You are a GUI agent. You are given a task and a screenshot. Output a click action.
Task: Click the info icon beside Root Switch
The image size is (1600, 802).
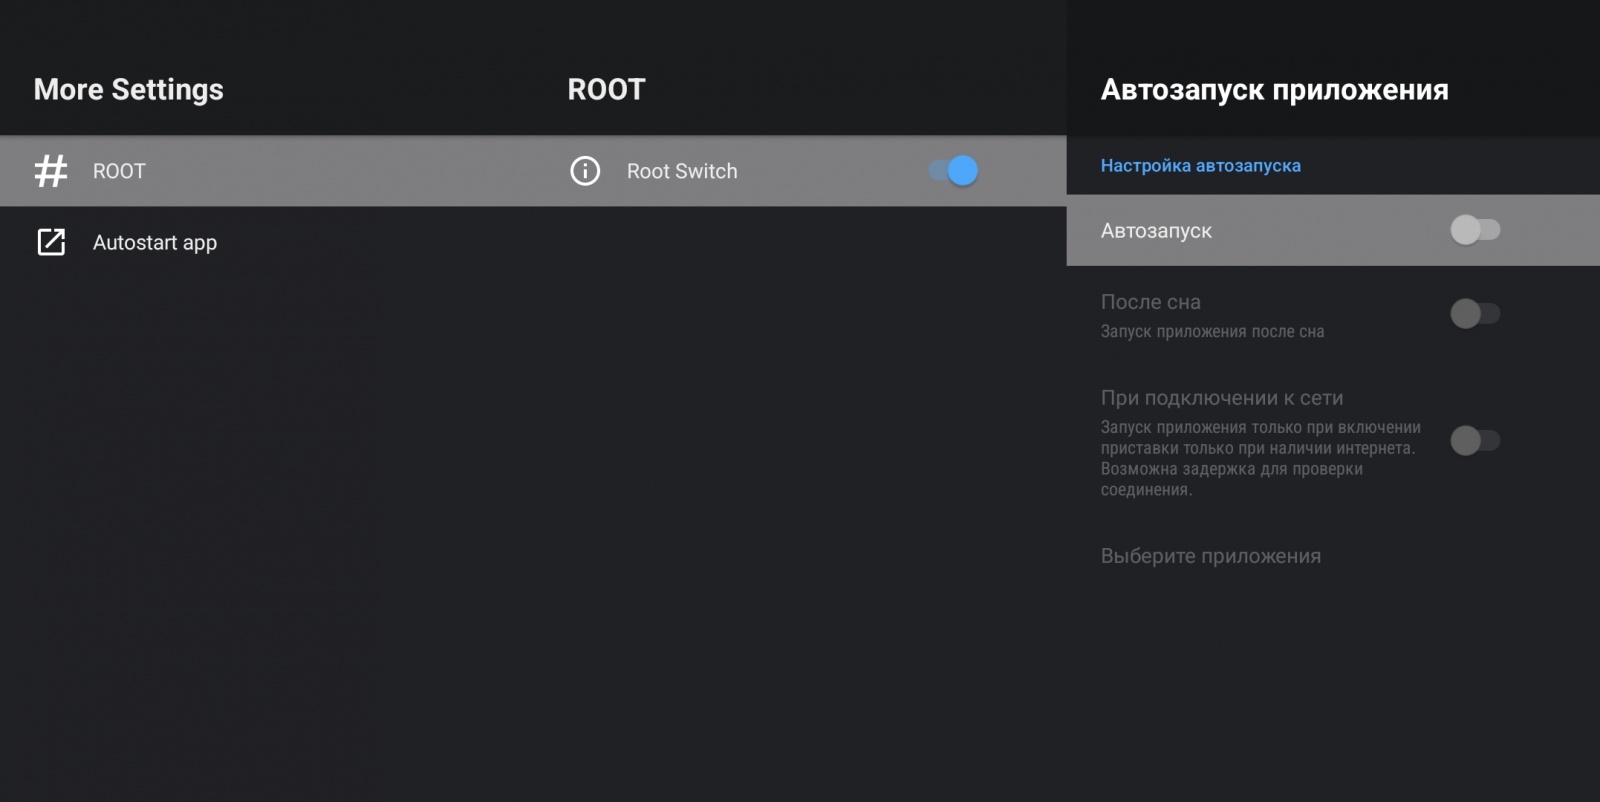pyautogui.click(x=585, y=171)
